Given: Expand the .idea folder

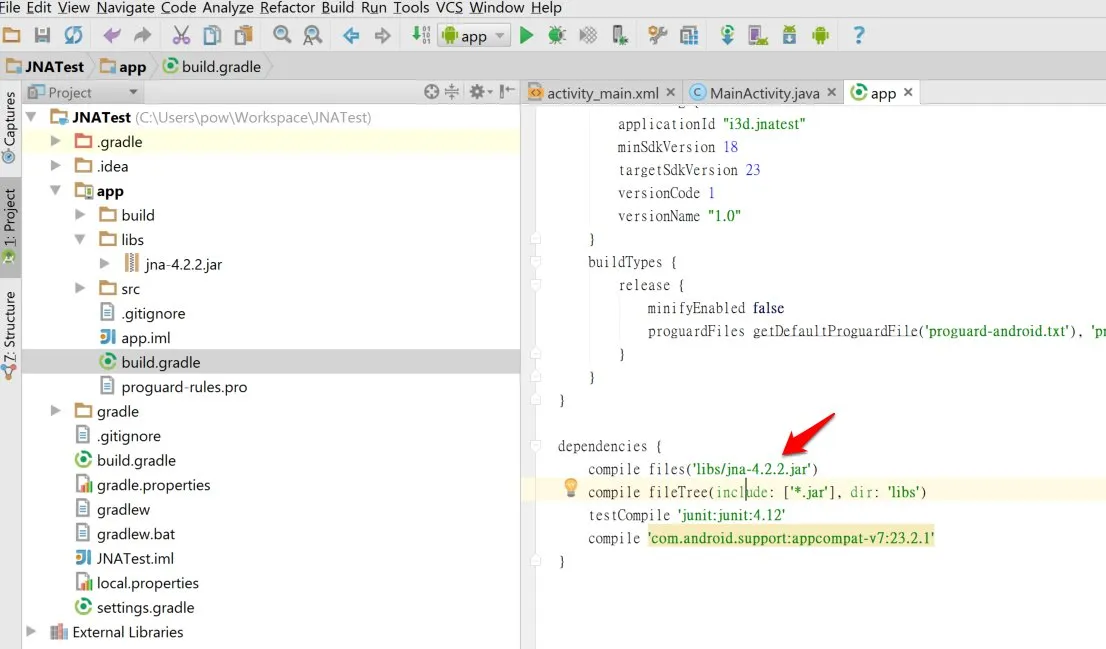Looking at the screenshot, I should coord(56,166).
